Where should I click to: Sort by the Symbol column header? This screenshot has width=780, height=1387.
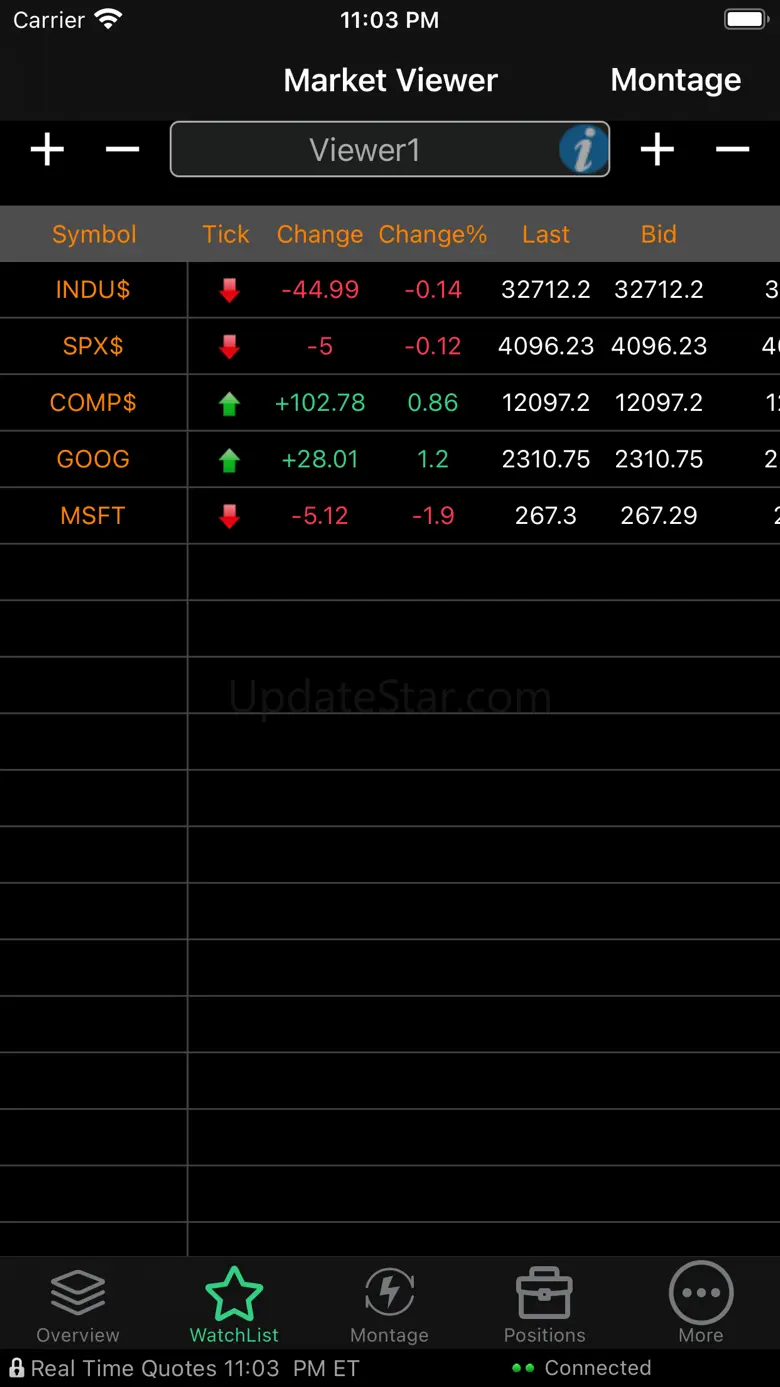pyautogui.click(x=94, y=234)
